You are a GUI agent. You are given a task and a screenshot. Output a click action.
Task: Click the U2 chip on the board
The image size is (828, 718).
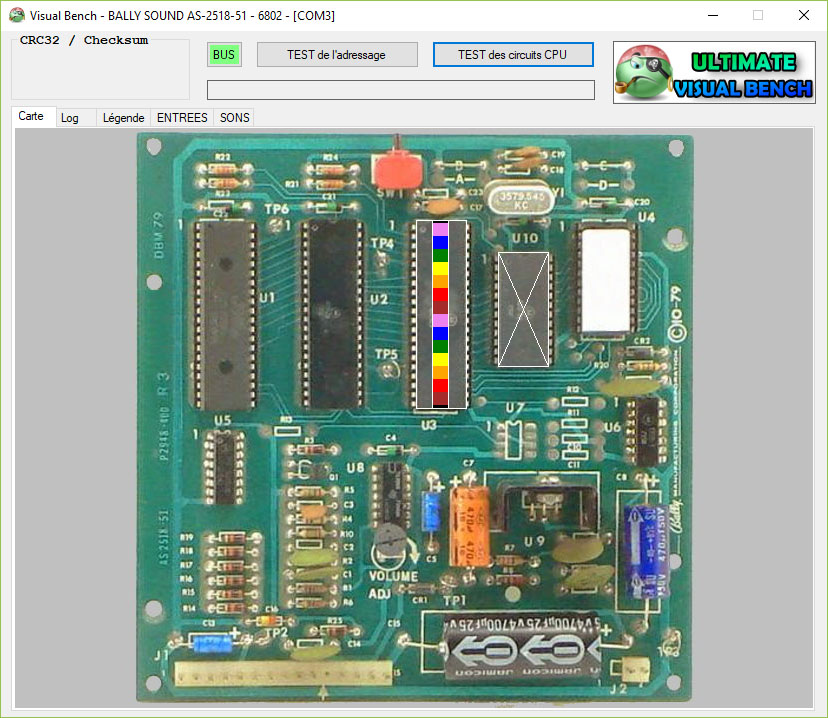332,315
